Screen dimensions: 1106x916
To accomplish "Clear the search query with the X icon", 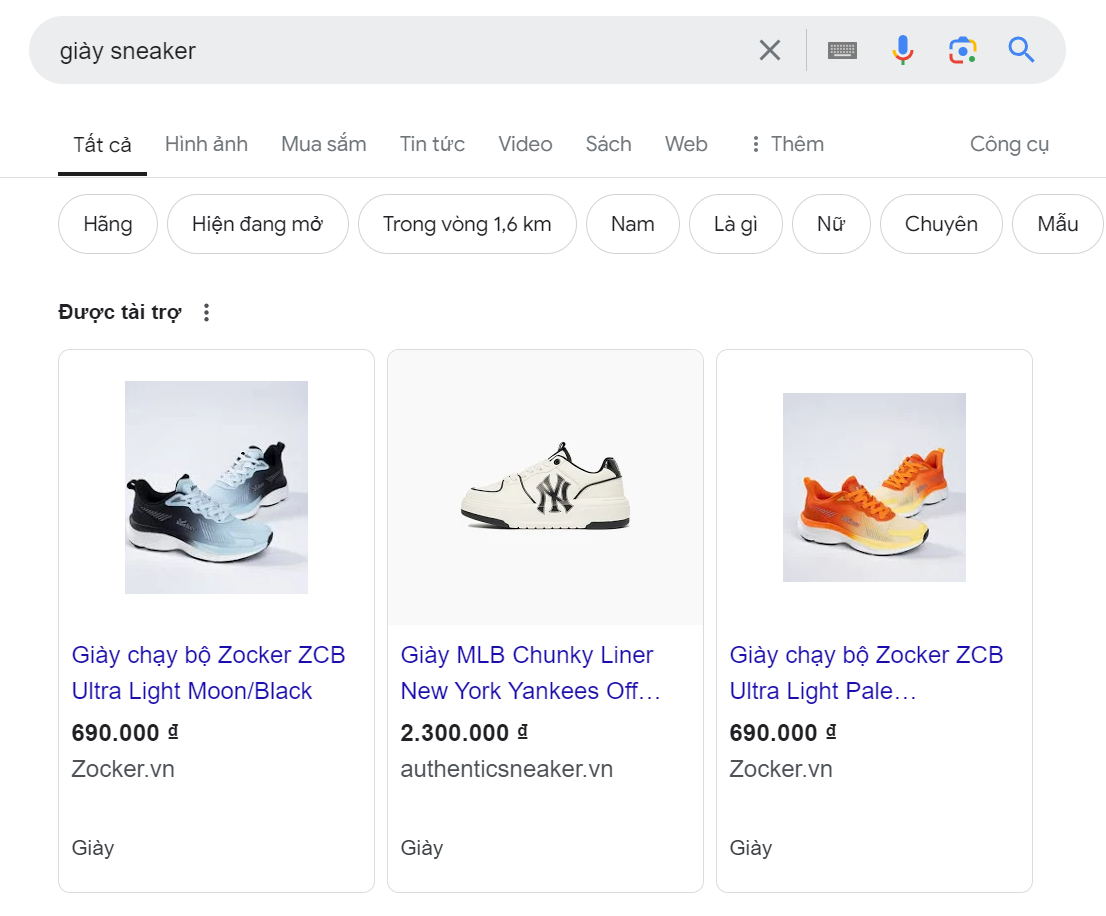I will pos(770,50).
